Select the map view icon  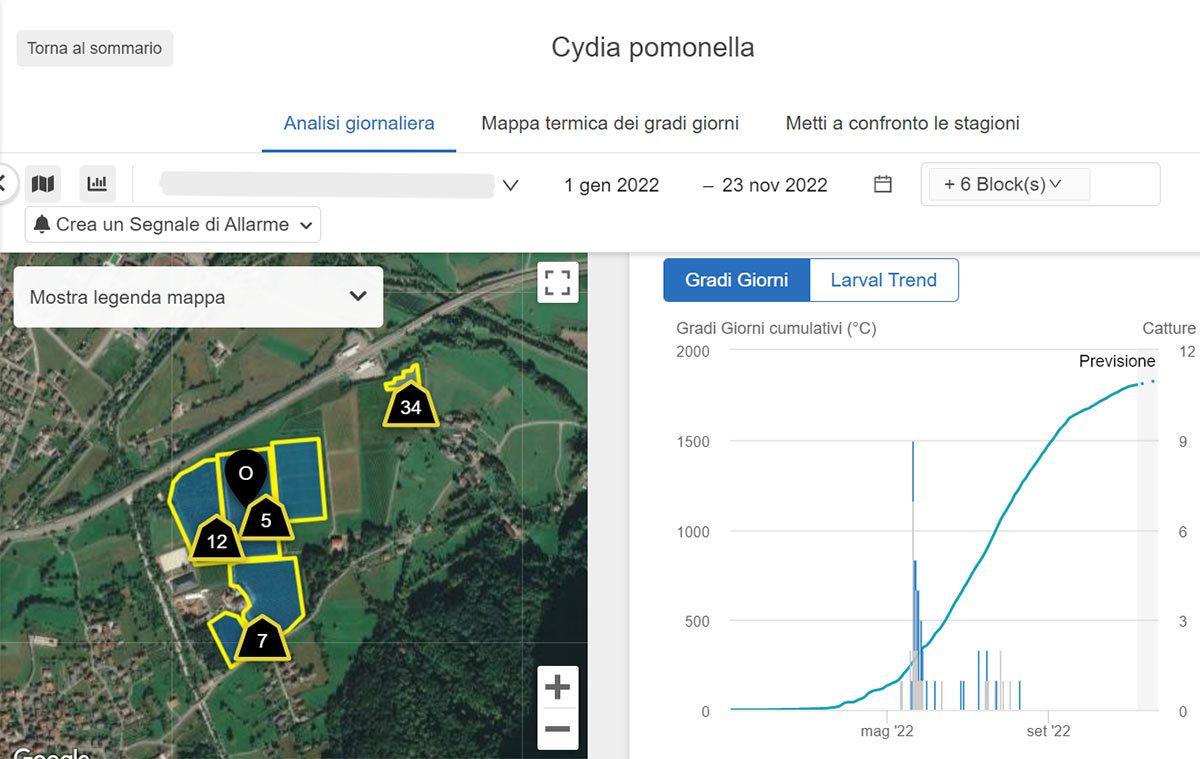coord(42,183)
